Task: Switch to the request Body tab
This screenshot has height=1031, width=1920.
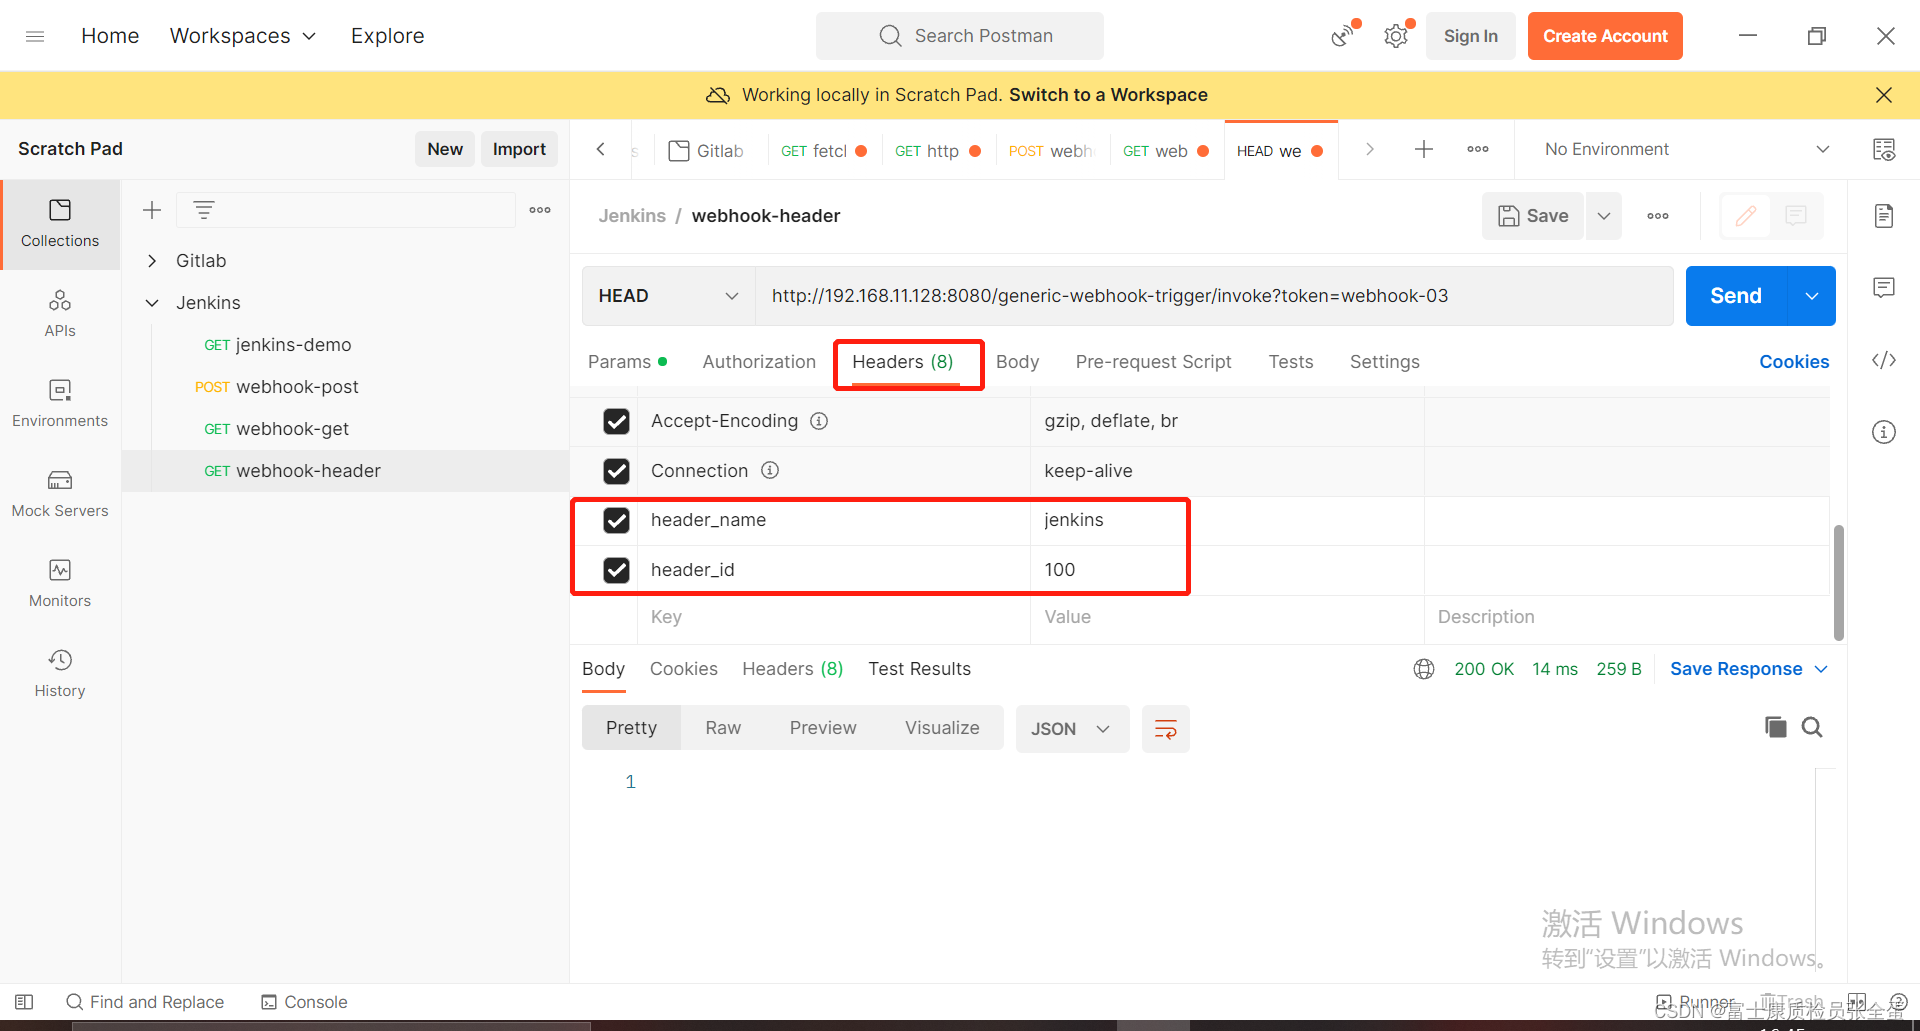Action: coord(1017,362)
